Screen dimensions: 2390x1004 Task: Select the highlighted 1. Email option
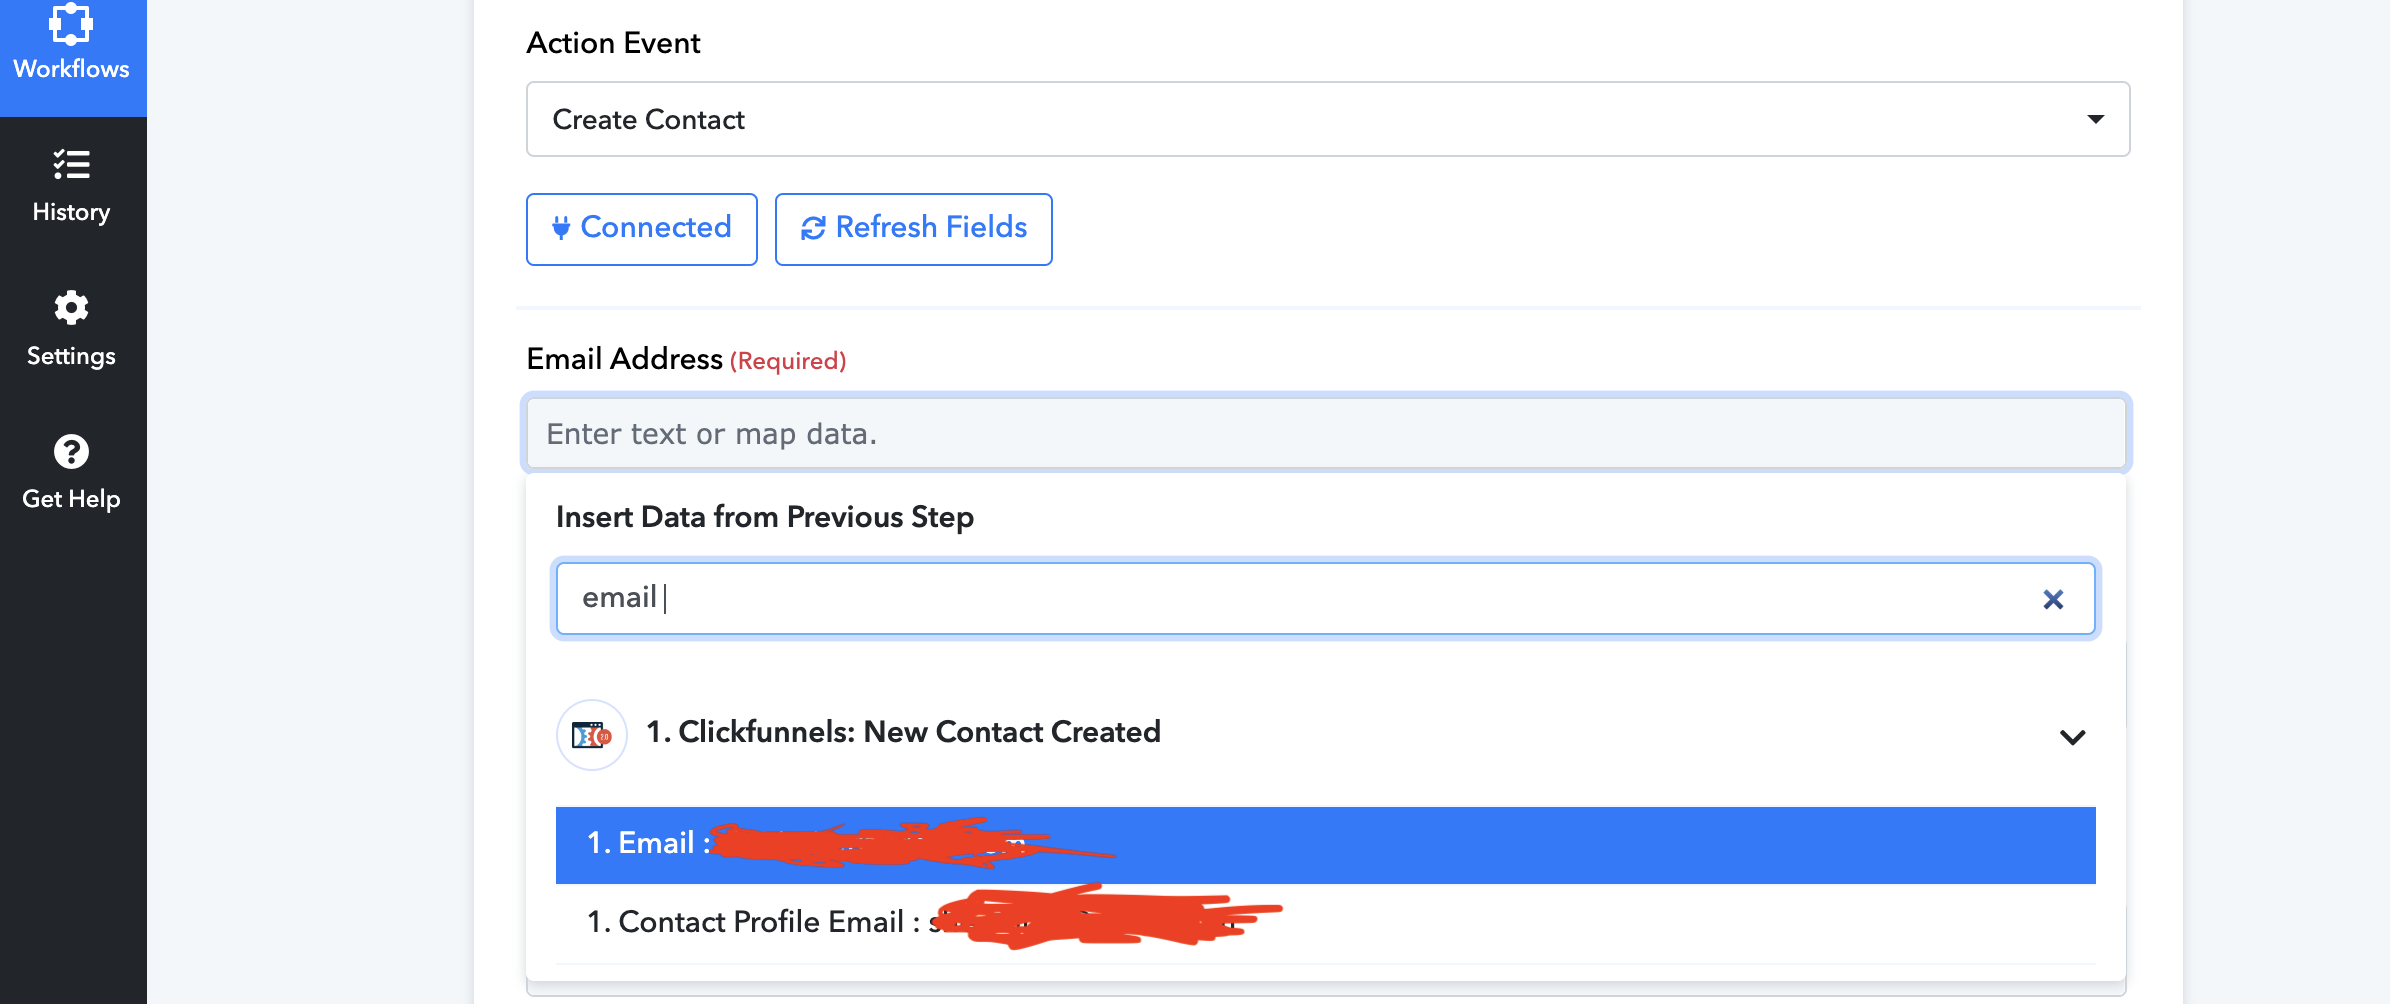point(1326,845)
